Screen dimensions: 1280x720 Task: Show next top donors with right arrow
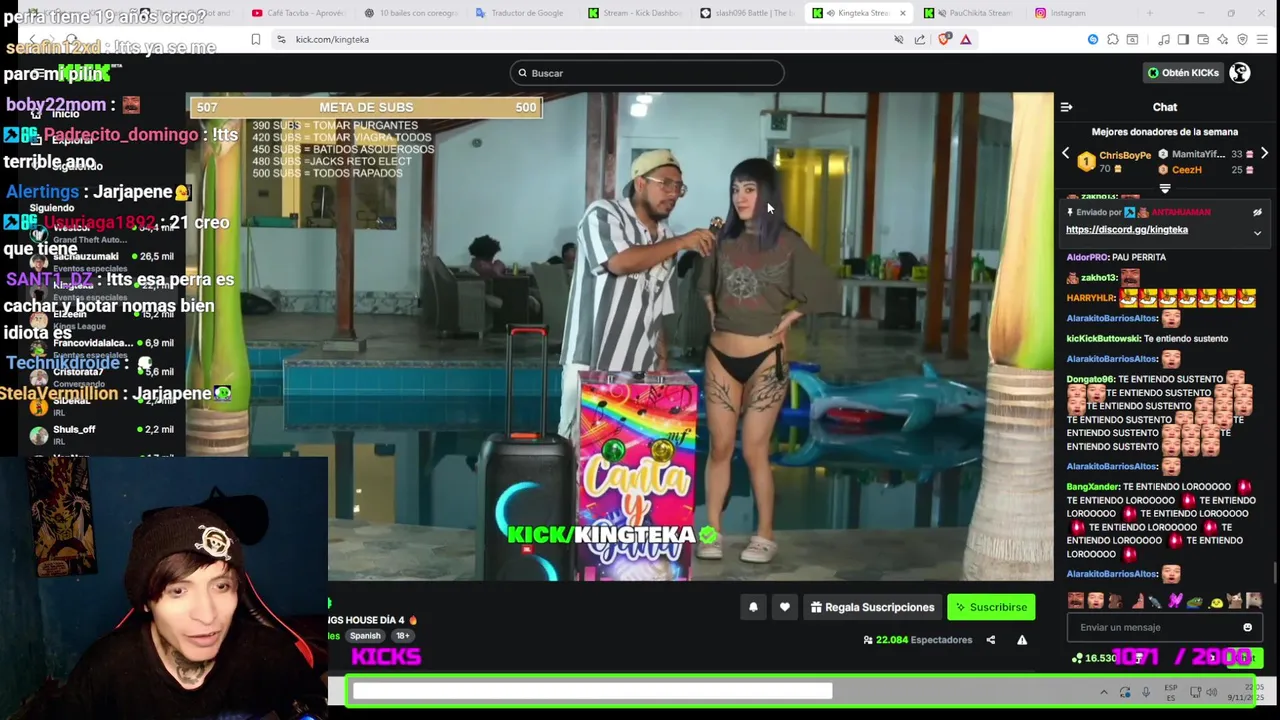[1264, 154]
